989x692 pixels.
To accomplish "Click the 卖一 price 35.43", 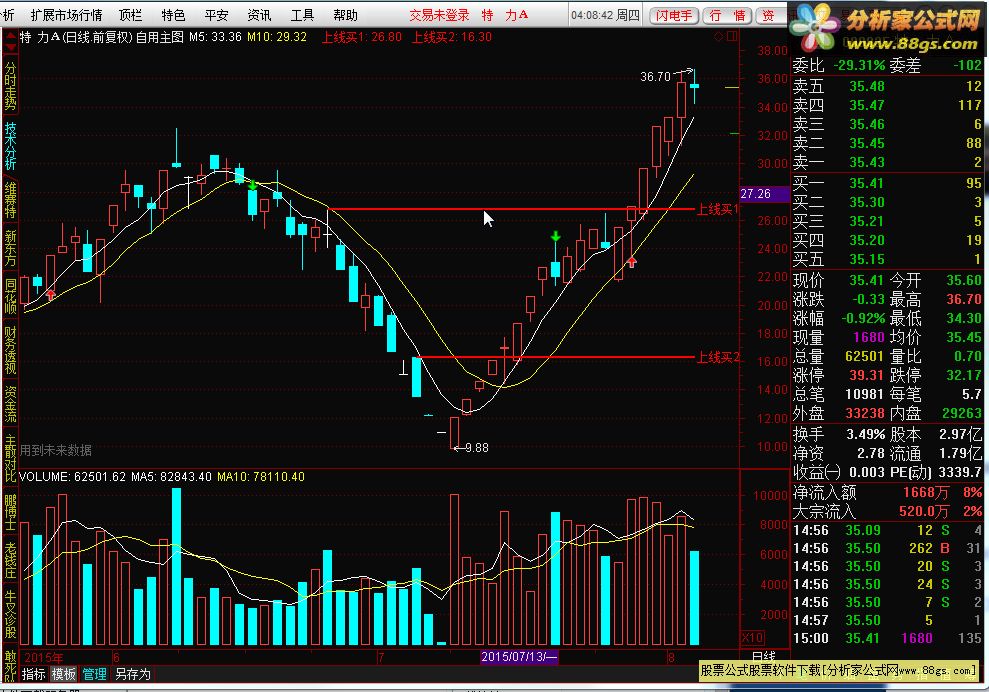I will coord(867,162).
